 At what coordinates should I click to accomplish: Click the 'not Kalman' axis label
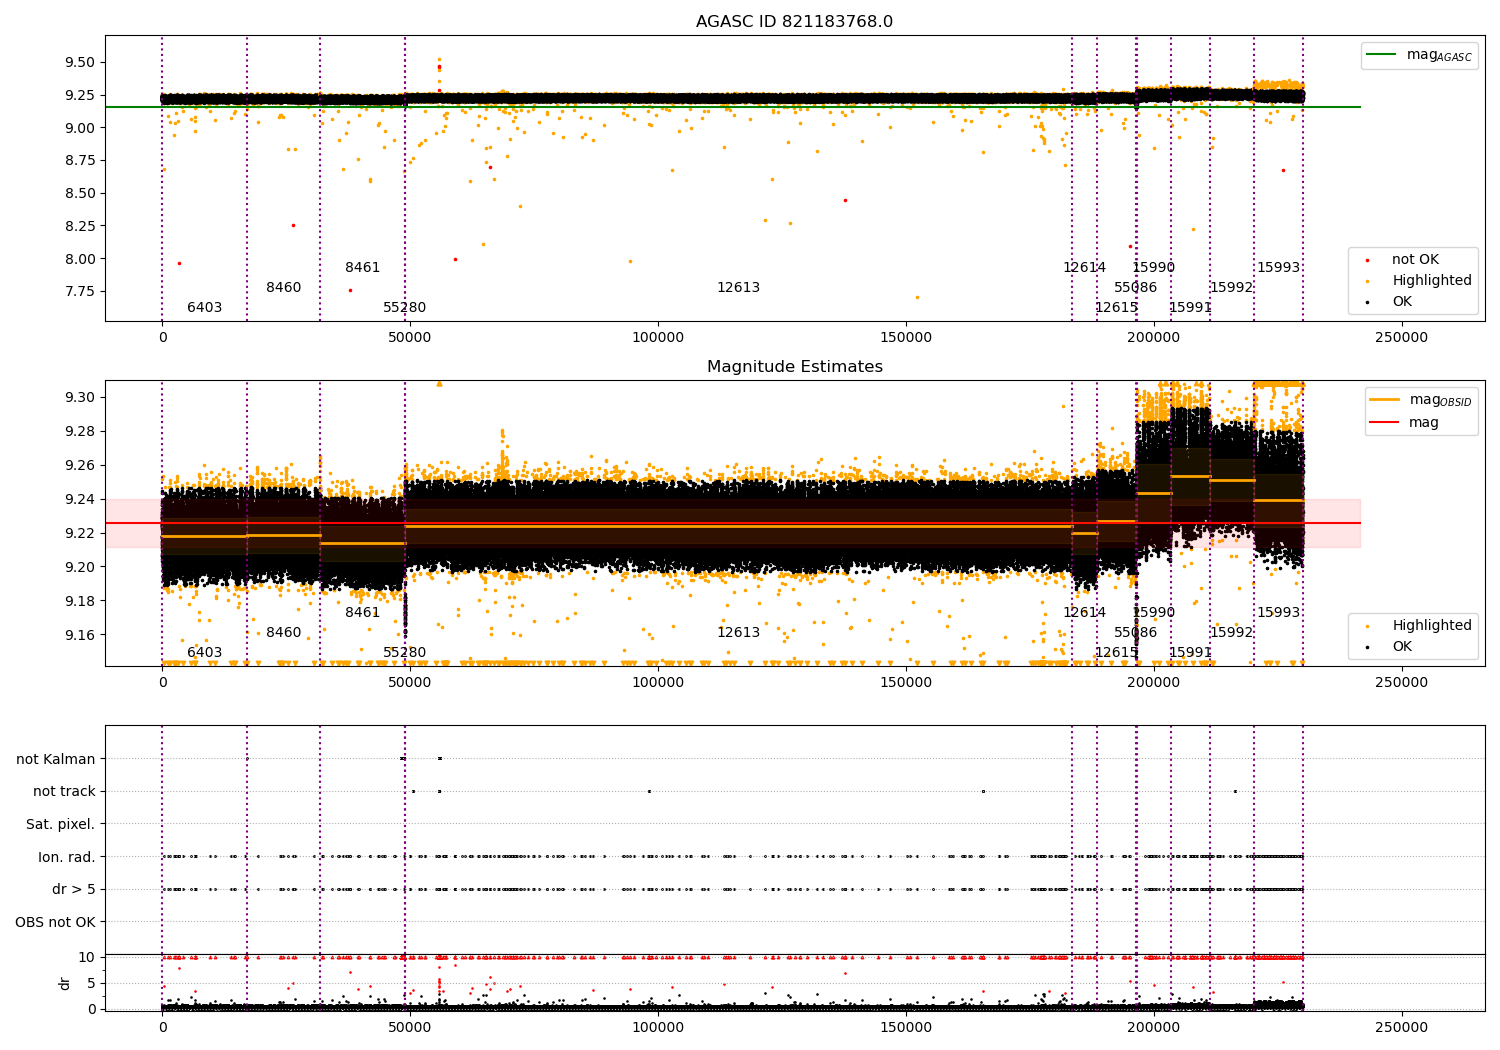[56, 759]
